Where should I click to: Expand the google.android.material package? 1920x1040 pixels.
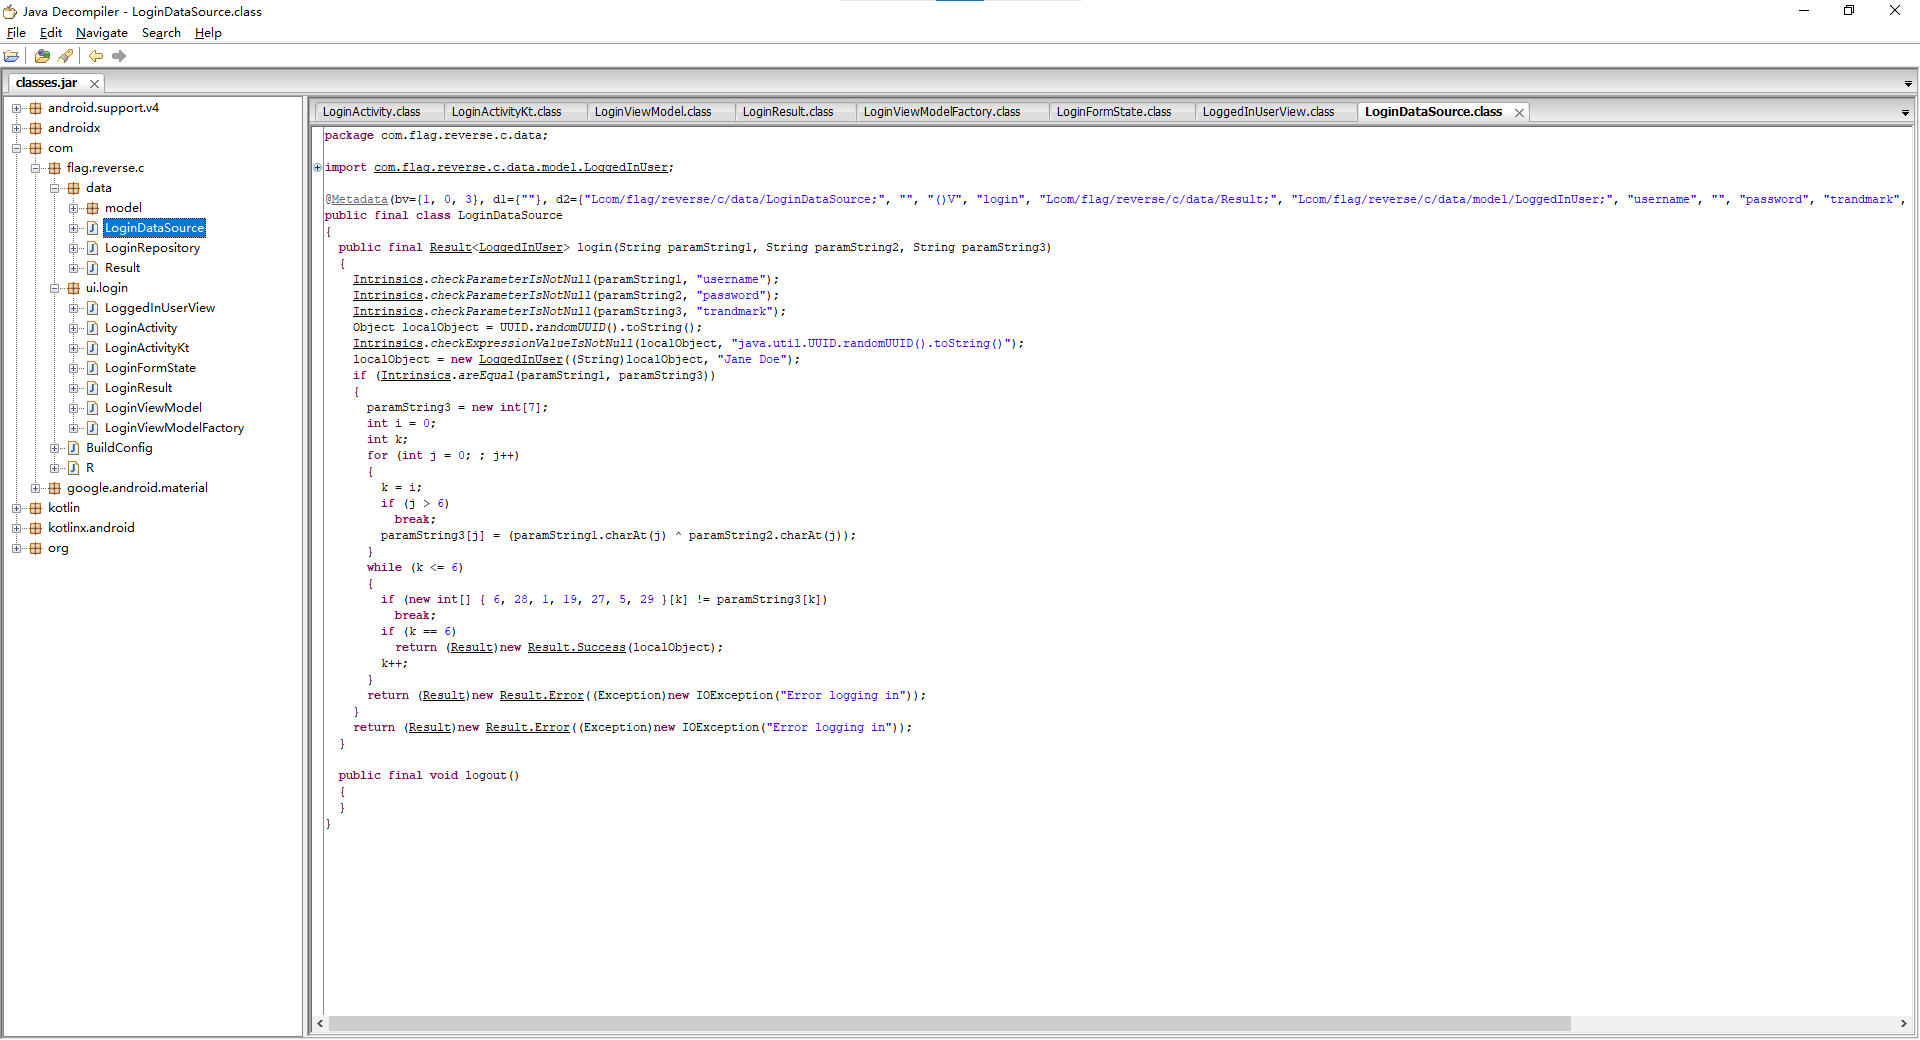36,488
